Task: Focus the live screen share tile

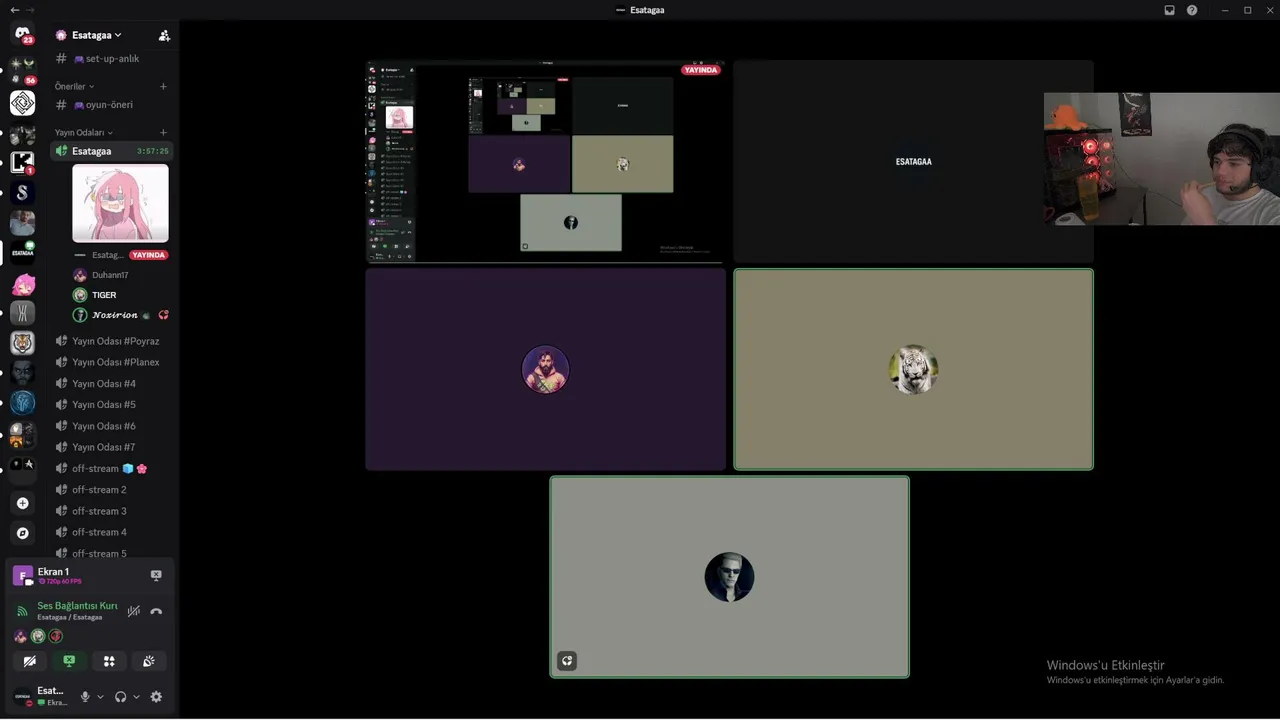Action: tap(545, 161)
